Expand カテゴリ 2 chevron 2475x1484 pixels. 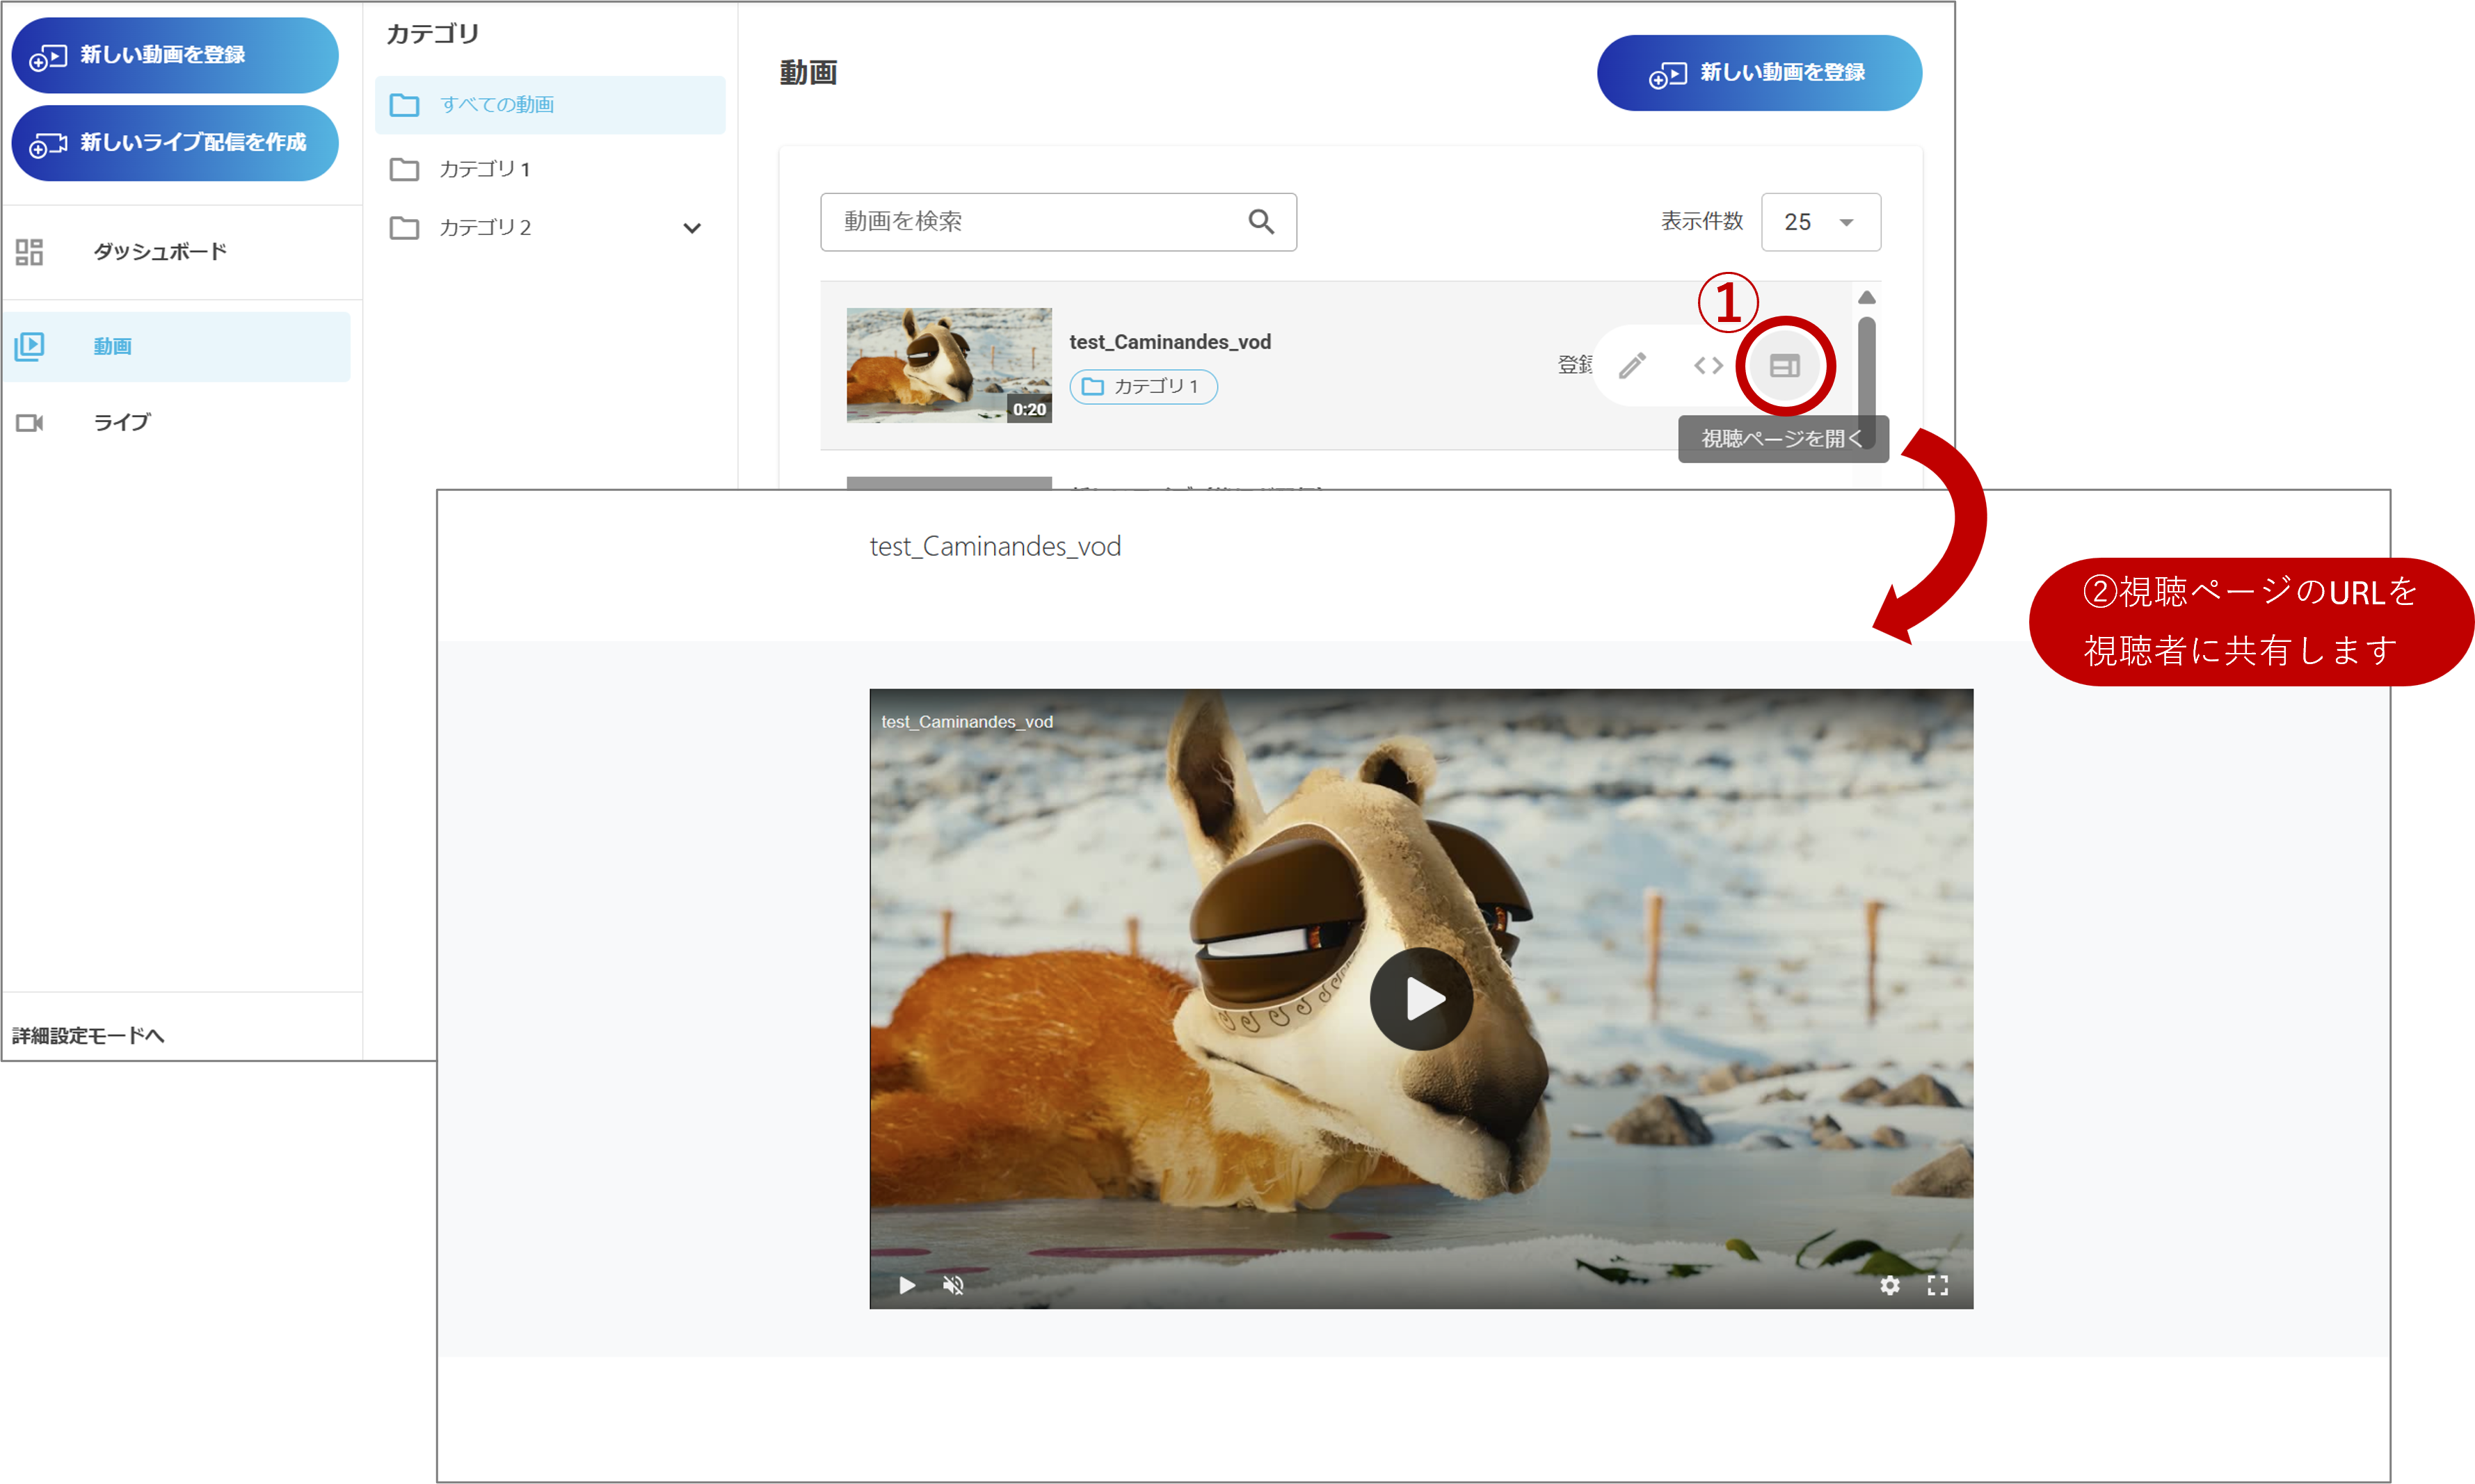click(692, 228)
